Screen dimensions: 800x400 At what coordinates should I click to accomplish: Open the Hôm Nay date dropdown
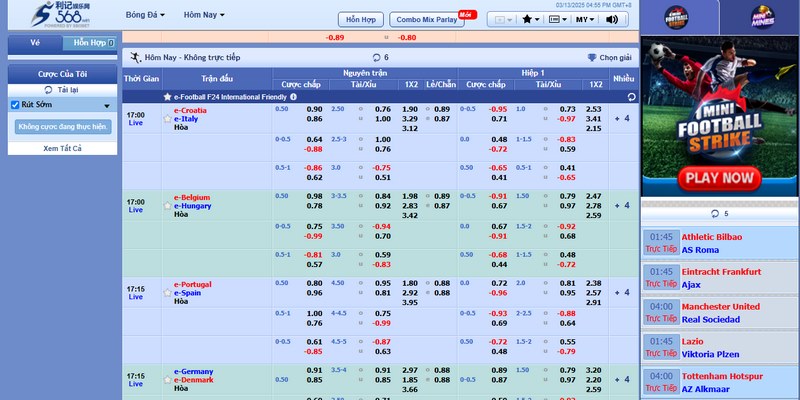tap(204, 16)
